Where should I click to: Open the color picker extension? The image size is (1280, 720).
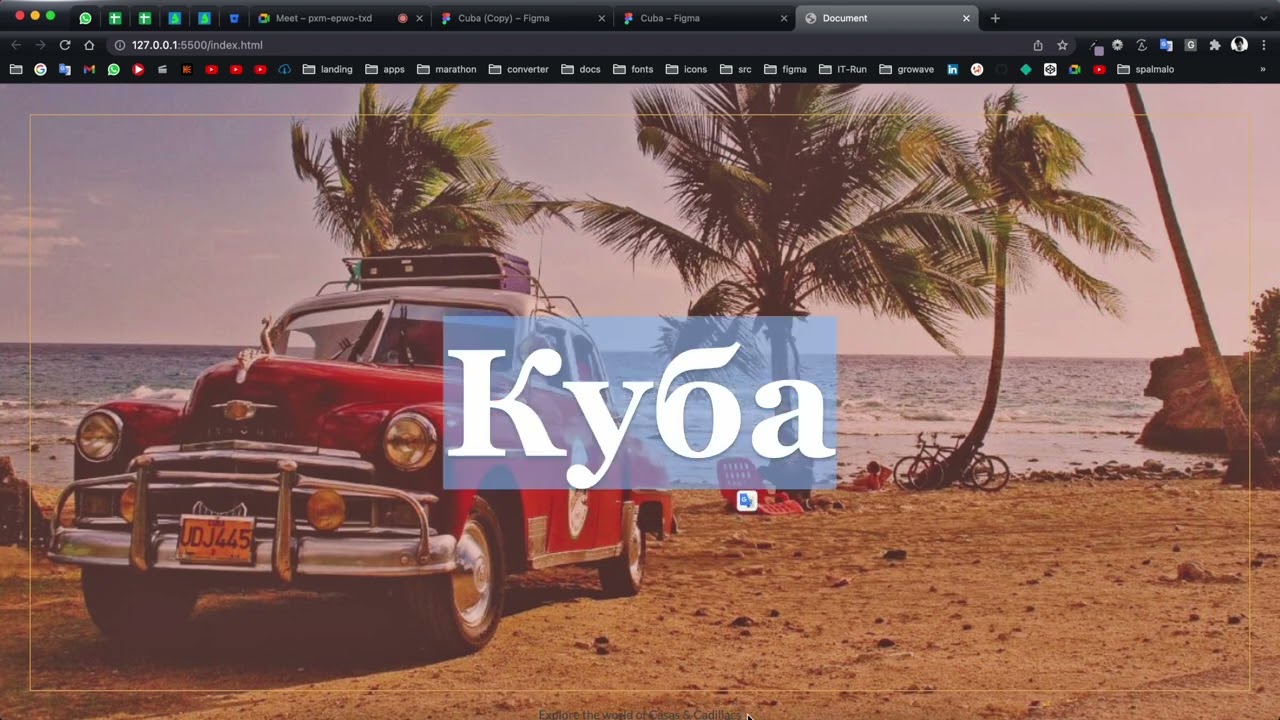pos(1094,45)
